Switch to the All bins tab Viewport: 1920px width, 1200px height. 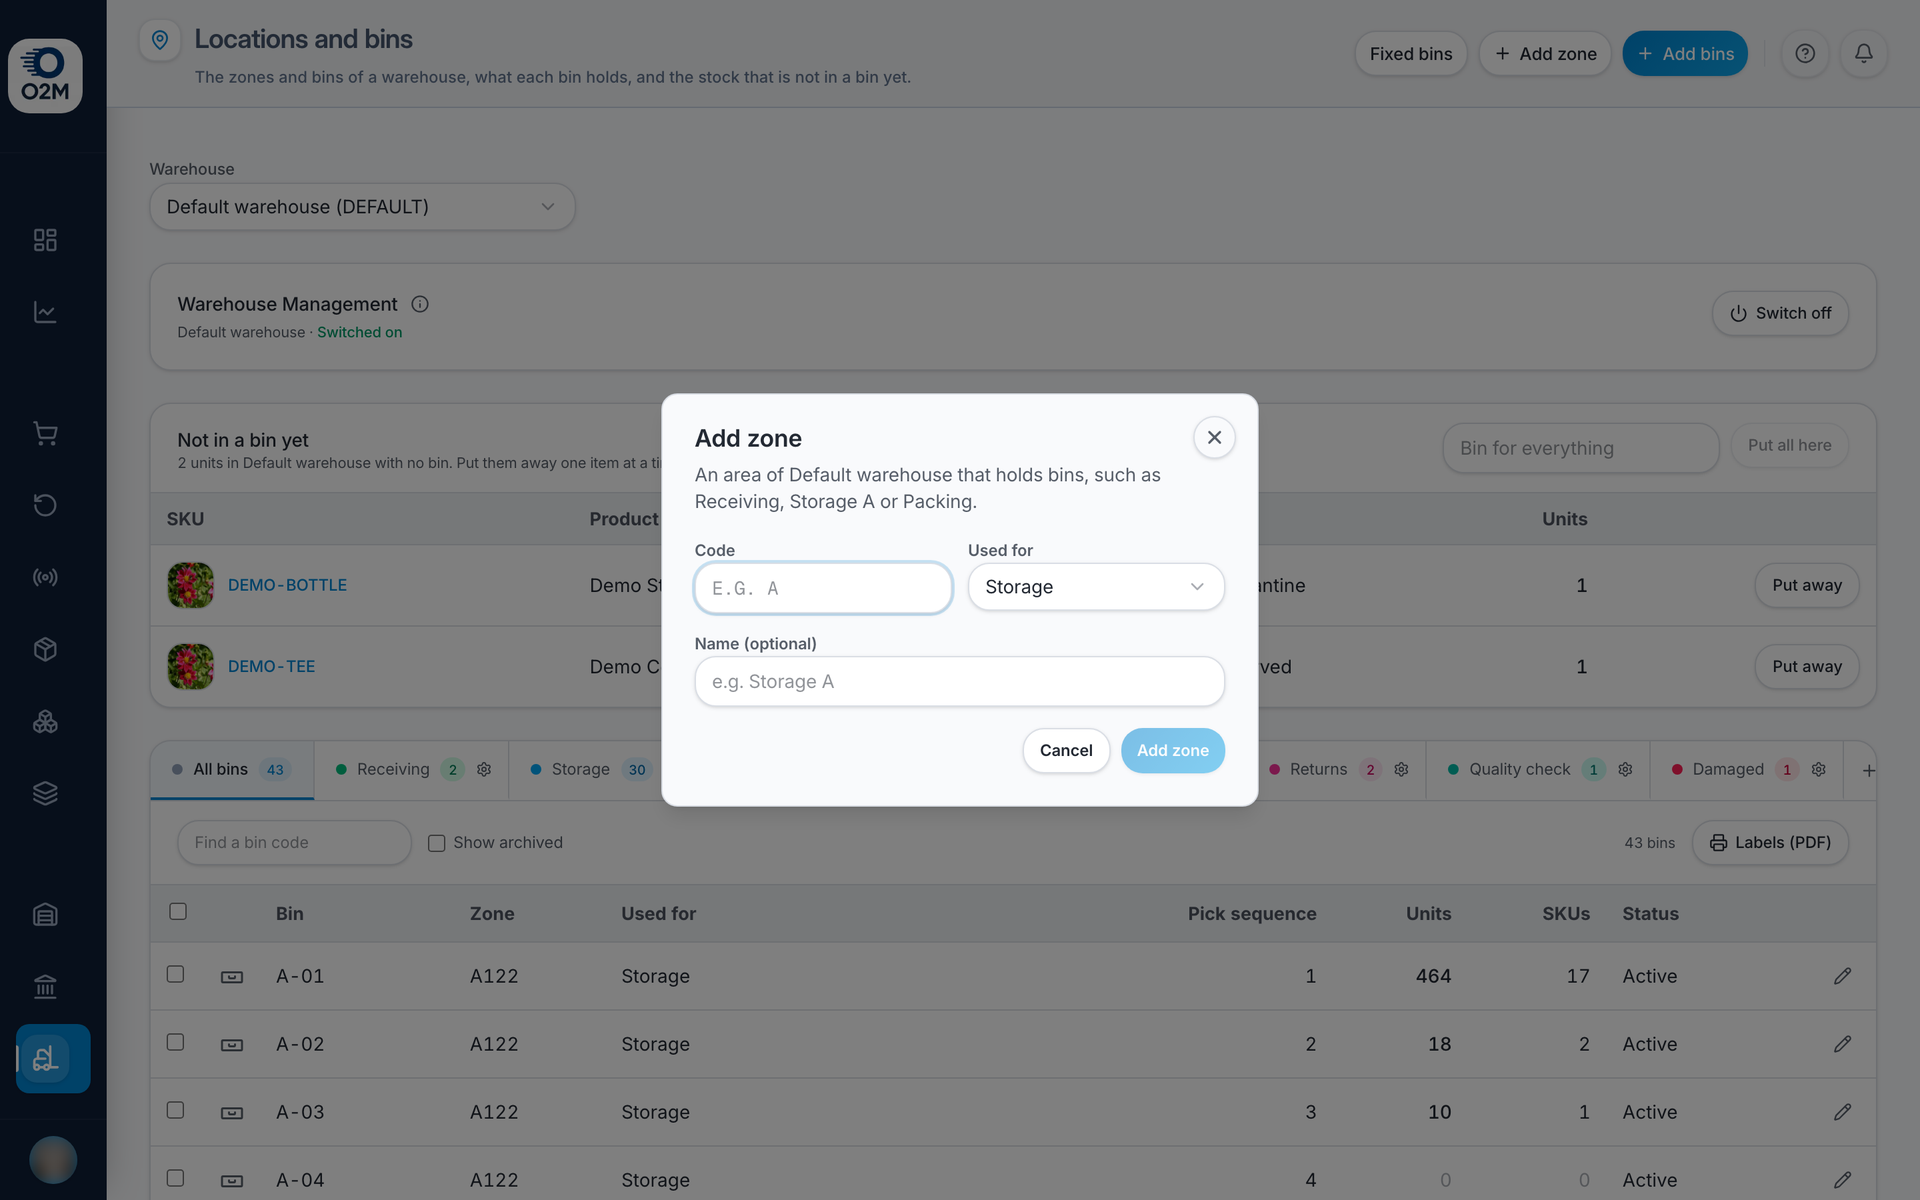pos(232,769)
